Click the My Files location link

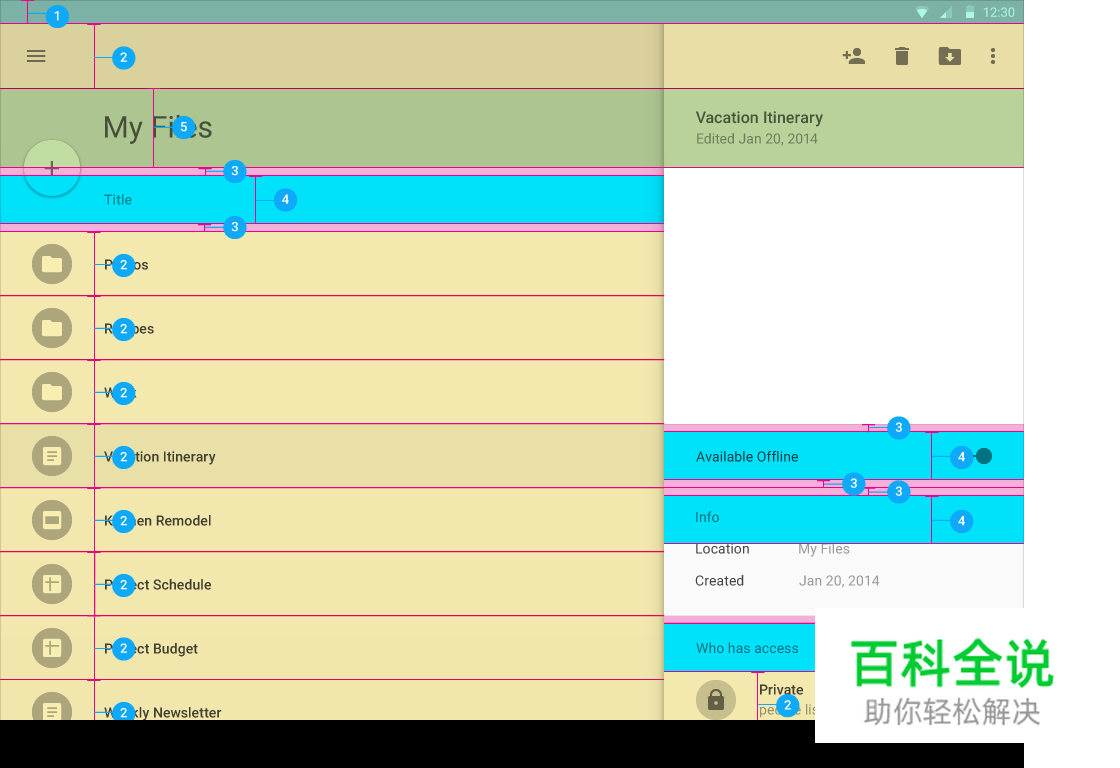pos(822,548)
